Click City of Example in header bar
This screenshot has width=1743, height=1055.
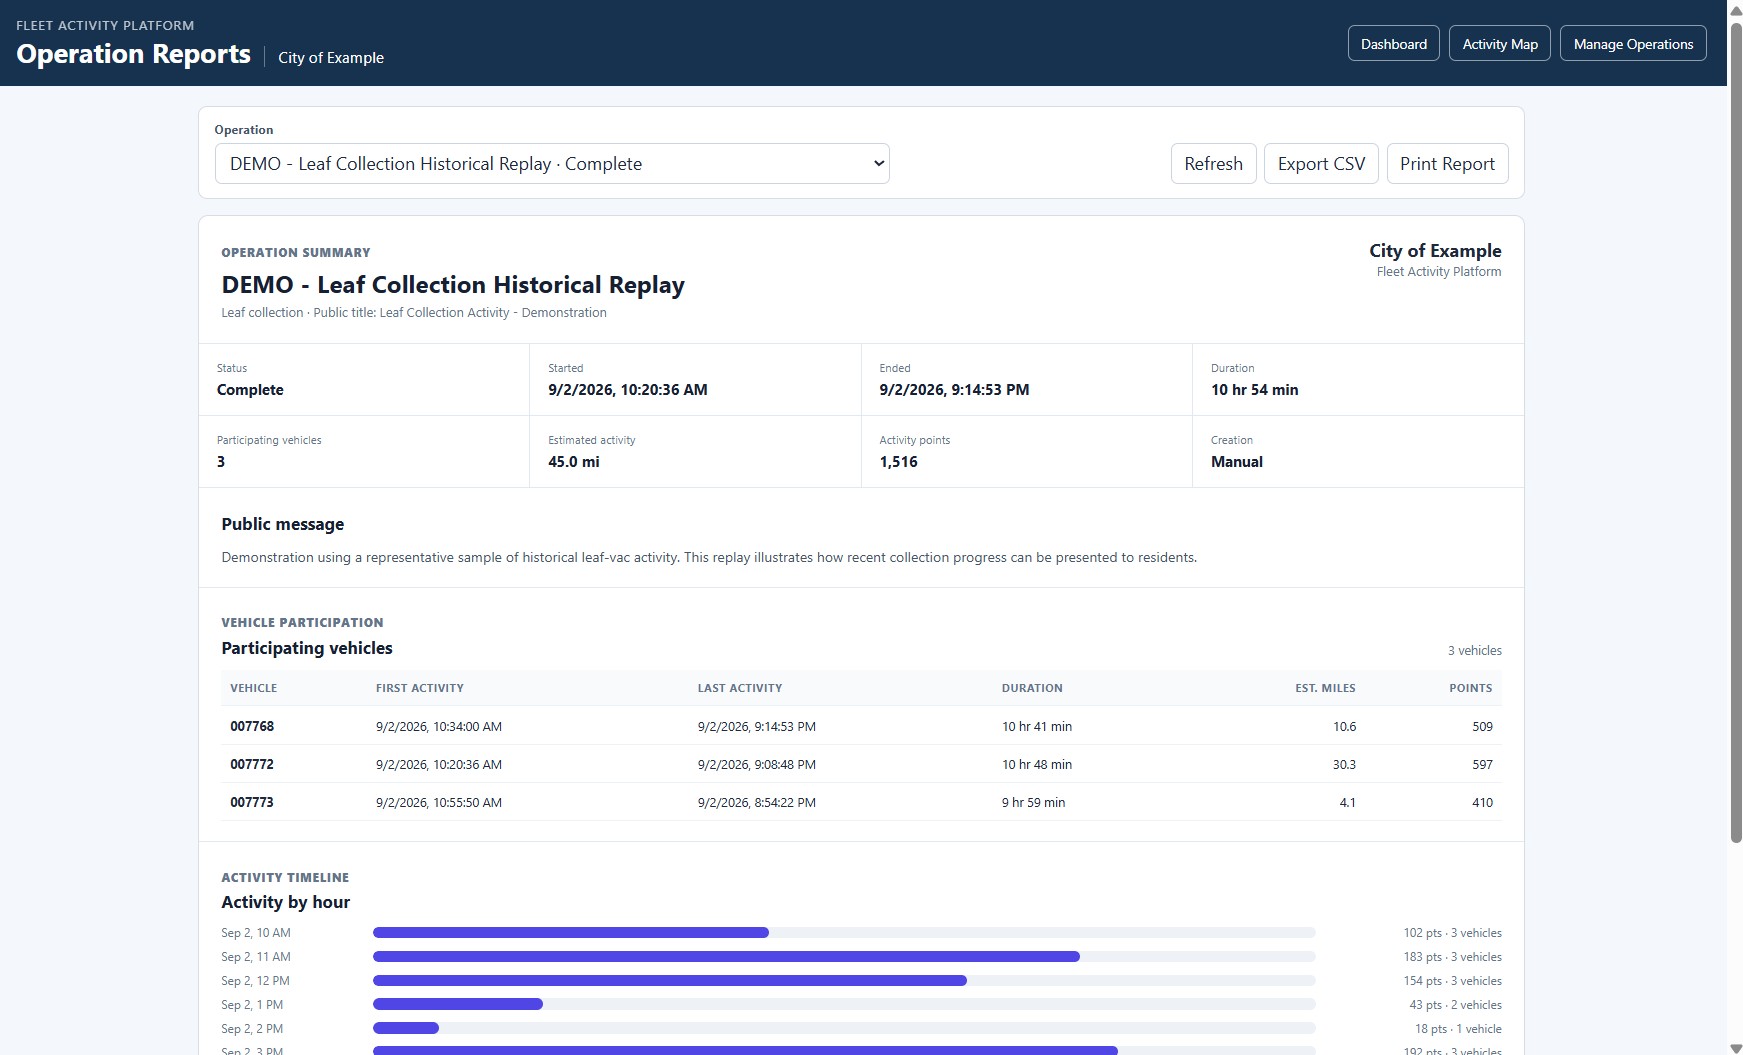[x=331, y=58]
